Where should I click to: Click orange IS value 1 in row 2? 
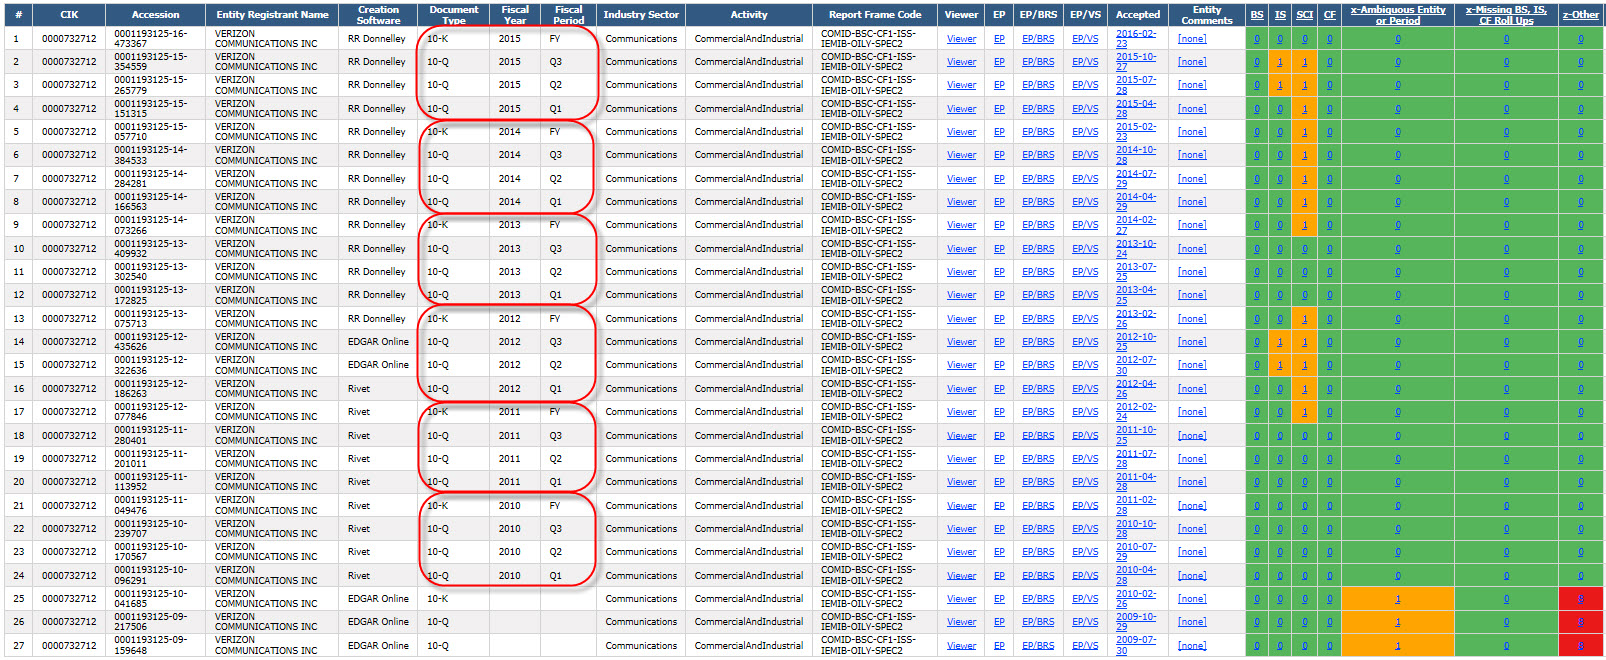(1280, 62)
